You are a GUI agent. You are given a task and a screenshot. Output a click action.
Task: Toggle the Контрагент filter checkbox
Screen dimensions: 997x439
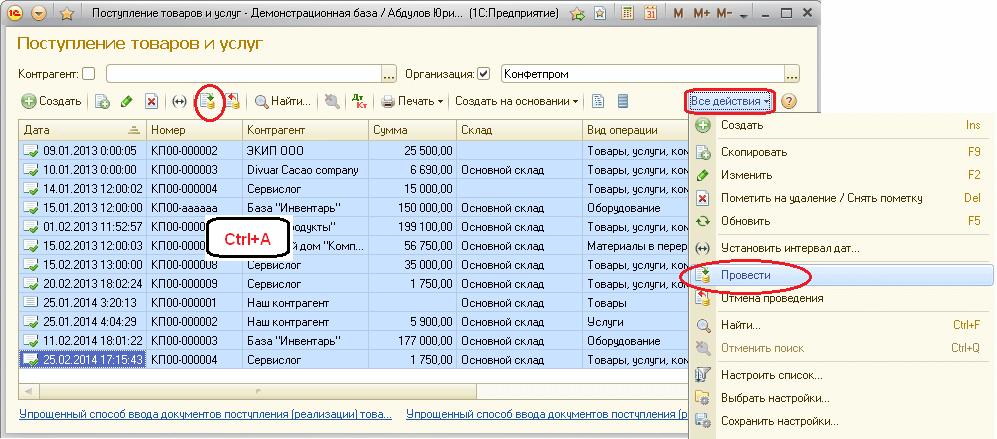[x=89, y=73]
